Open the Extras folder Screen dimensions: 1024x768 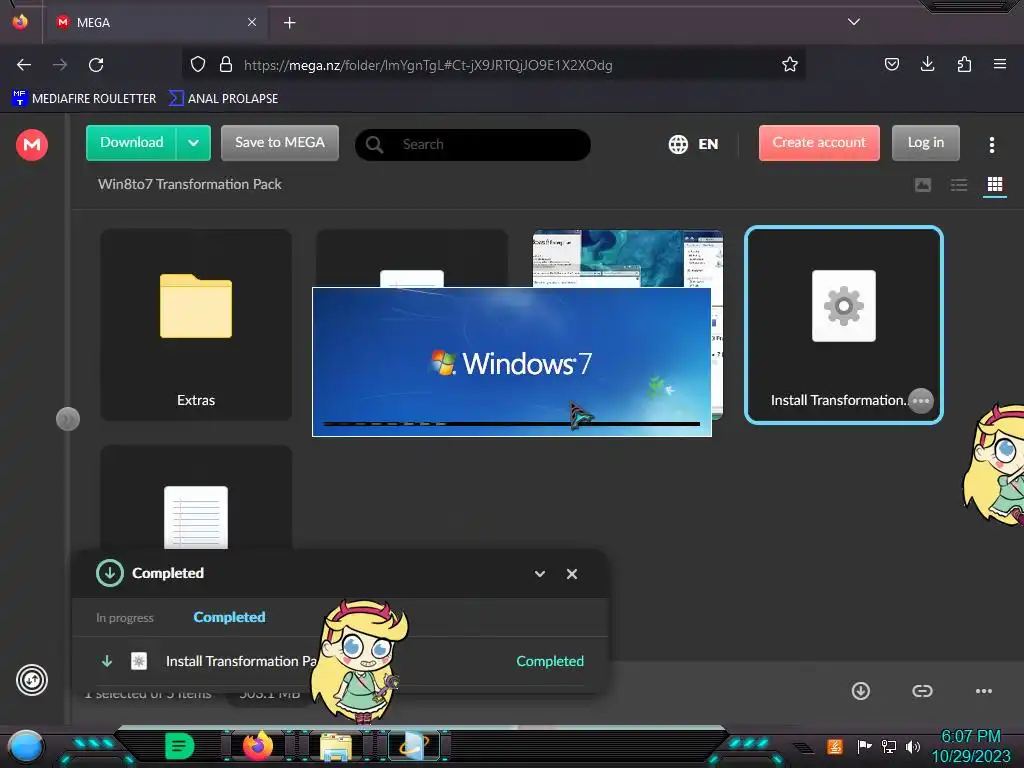(196, 325)
